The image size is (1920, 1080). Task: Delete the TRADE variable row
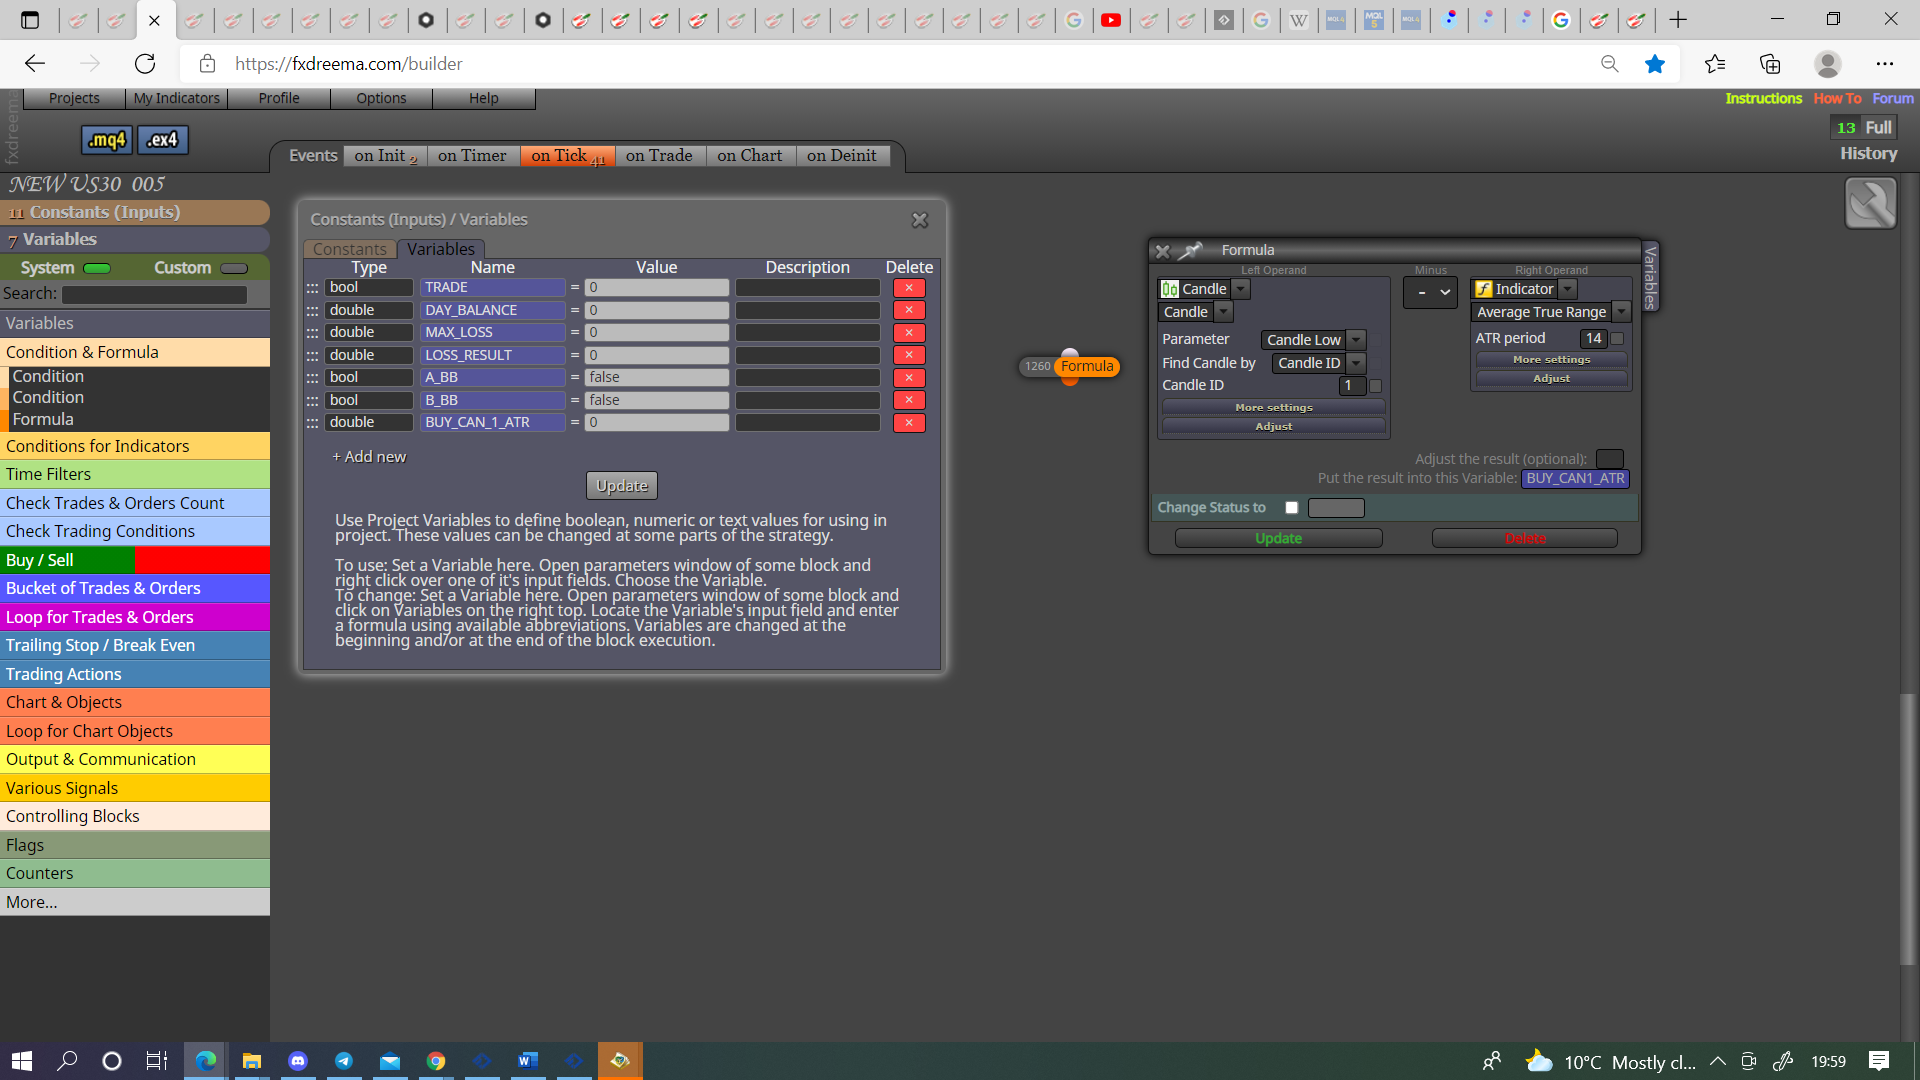909,288
